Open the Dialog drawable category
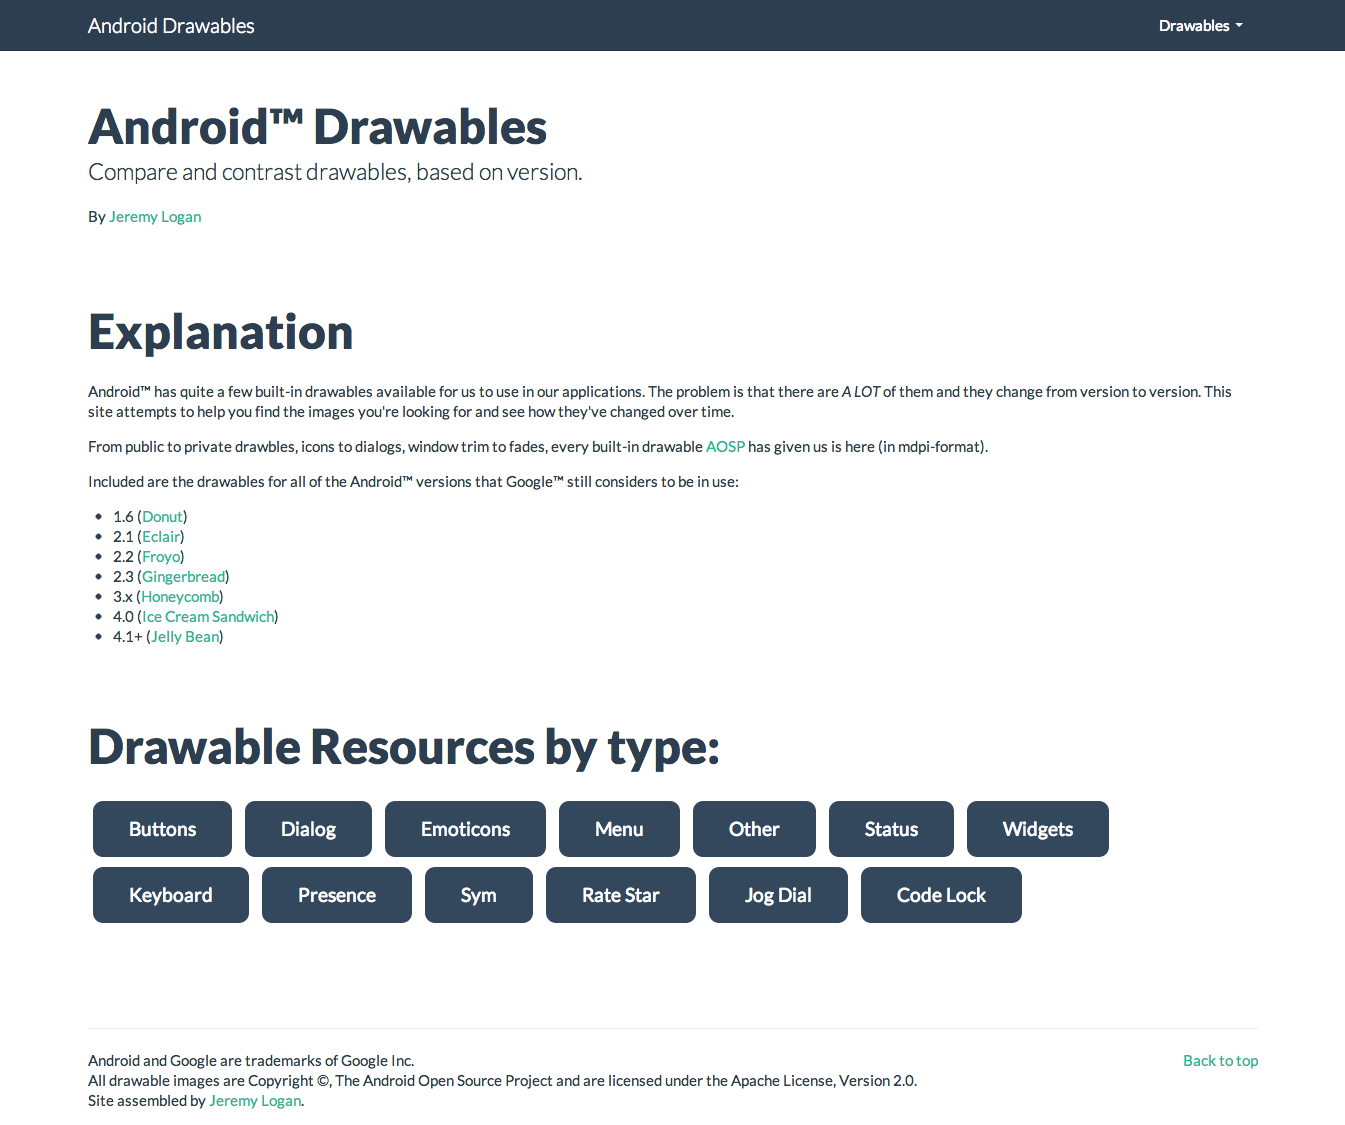 click(308, 829)
